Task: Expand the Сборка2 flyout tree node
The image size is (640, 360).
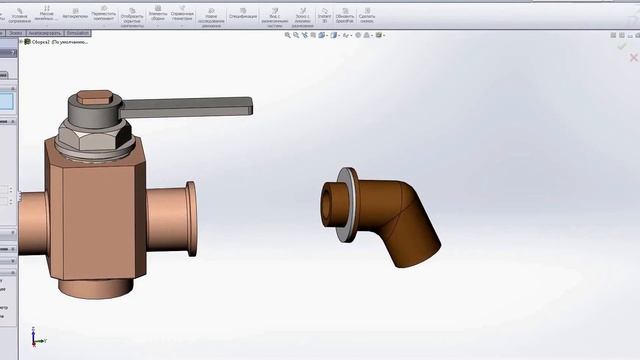Action: pyautogui.click(x=21, y=42)
